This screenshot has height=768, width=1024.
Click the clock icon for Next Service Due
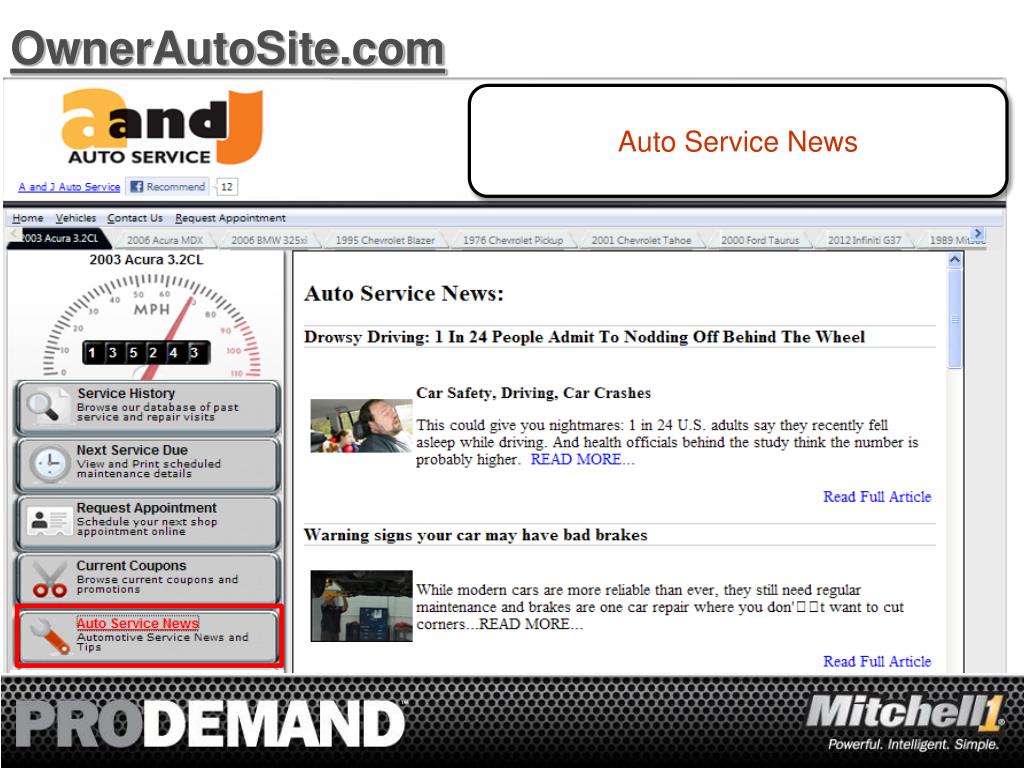(x=48, y=464)
